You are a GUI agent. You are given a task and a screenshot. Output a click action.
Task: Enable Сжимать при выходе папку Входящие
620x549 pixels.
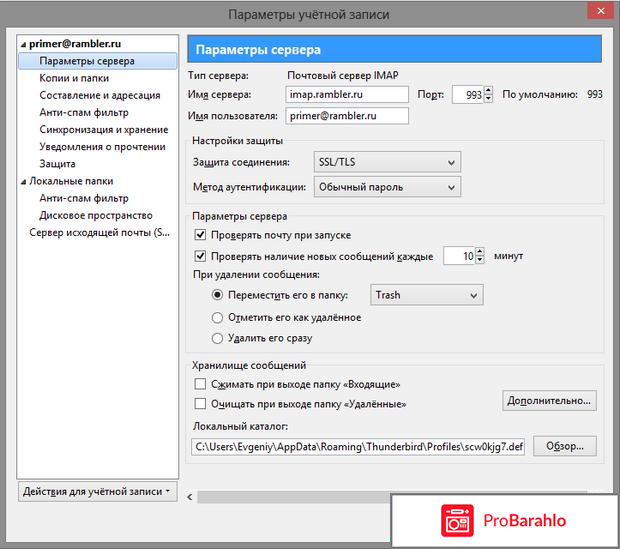(x=200, y=384)
